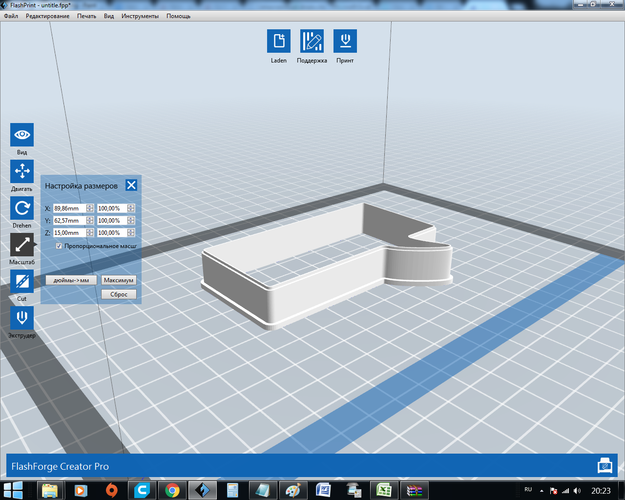Viewport: 625px width, 500px height.
Task: Open Microsoft Word from taskbar
Action: pos(323,490)
